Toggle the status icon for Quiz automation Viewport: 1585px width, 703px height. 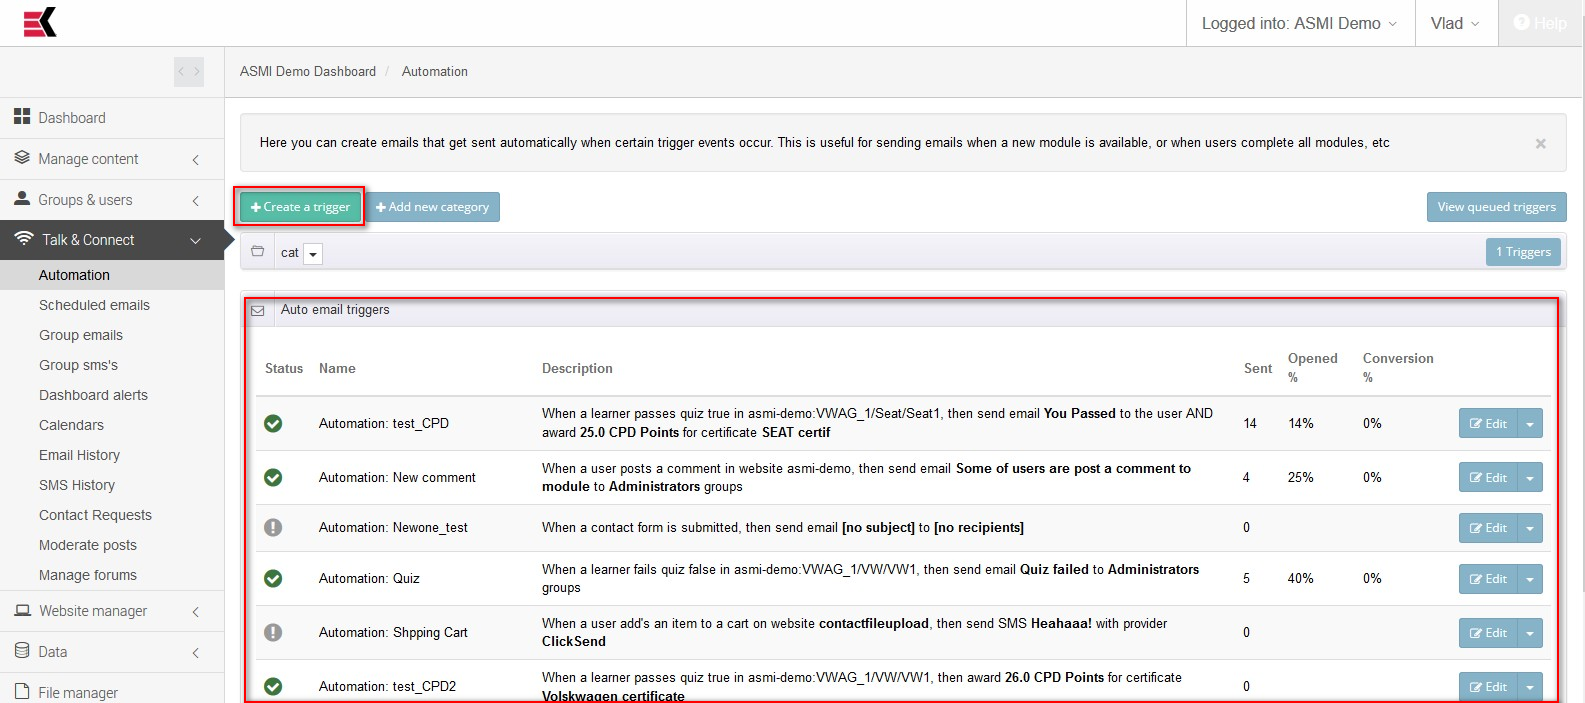point(273,579)
